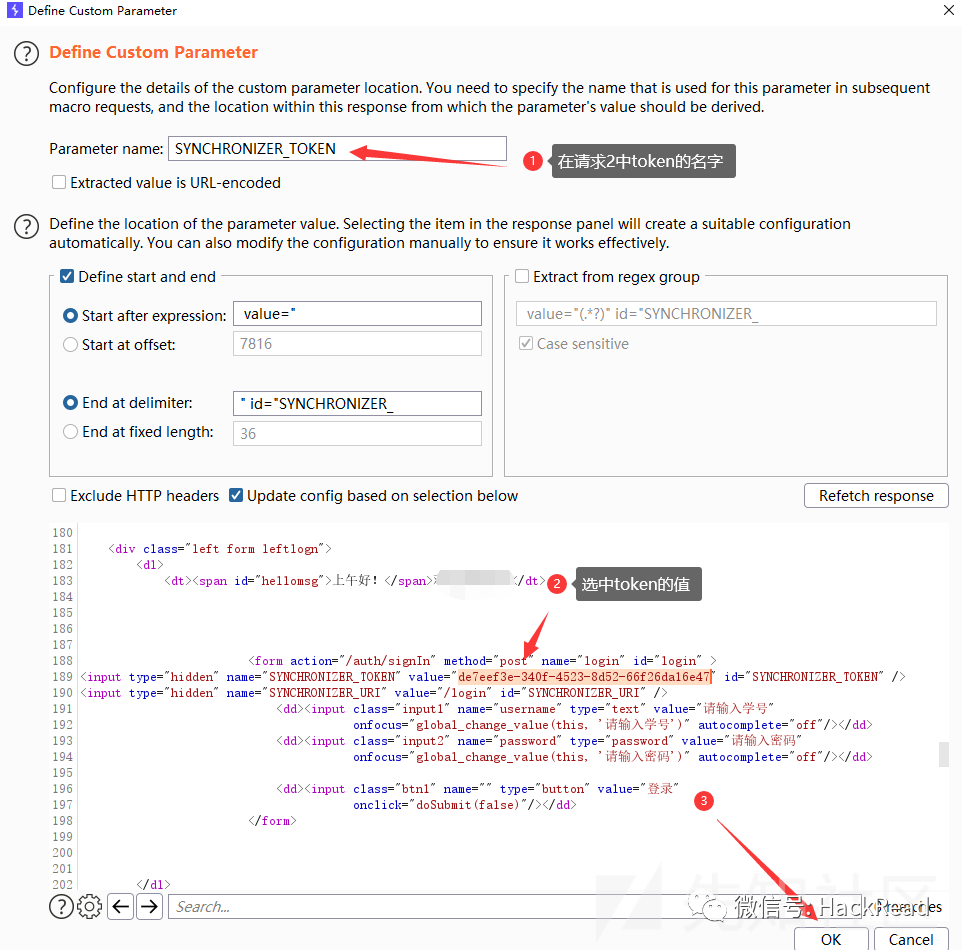Go to previous search match arrow

121,906
